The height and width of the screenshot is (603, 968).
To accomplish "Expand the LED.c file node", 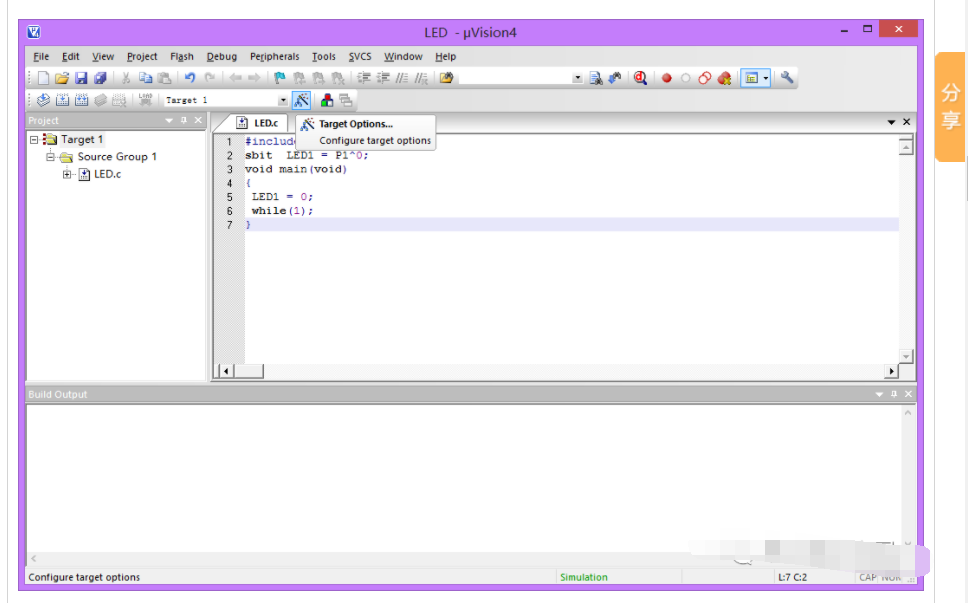I will coord(67,174).
